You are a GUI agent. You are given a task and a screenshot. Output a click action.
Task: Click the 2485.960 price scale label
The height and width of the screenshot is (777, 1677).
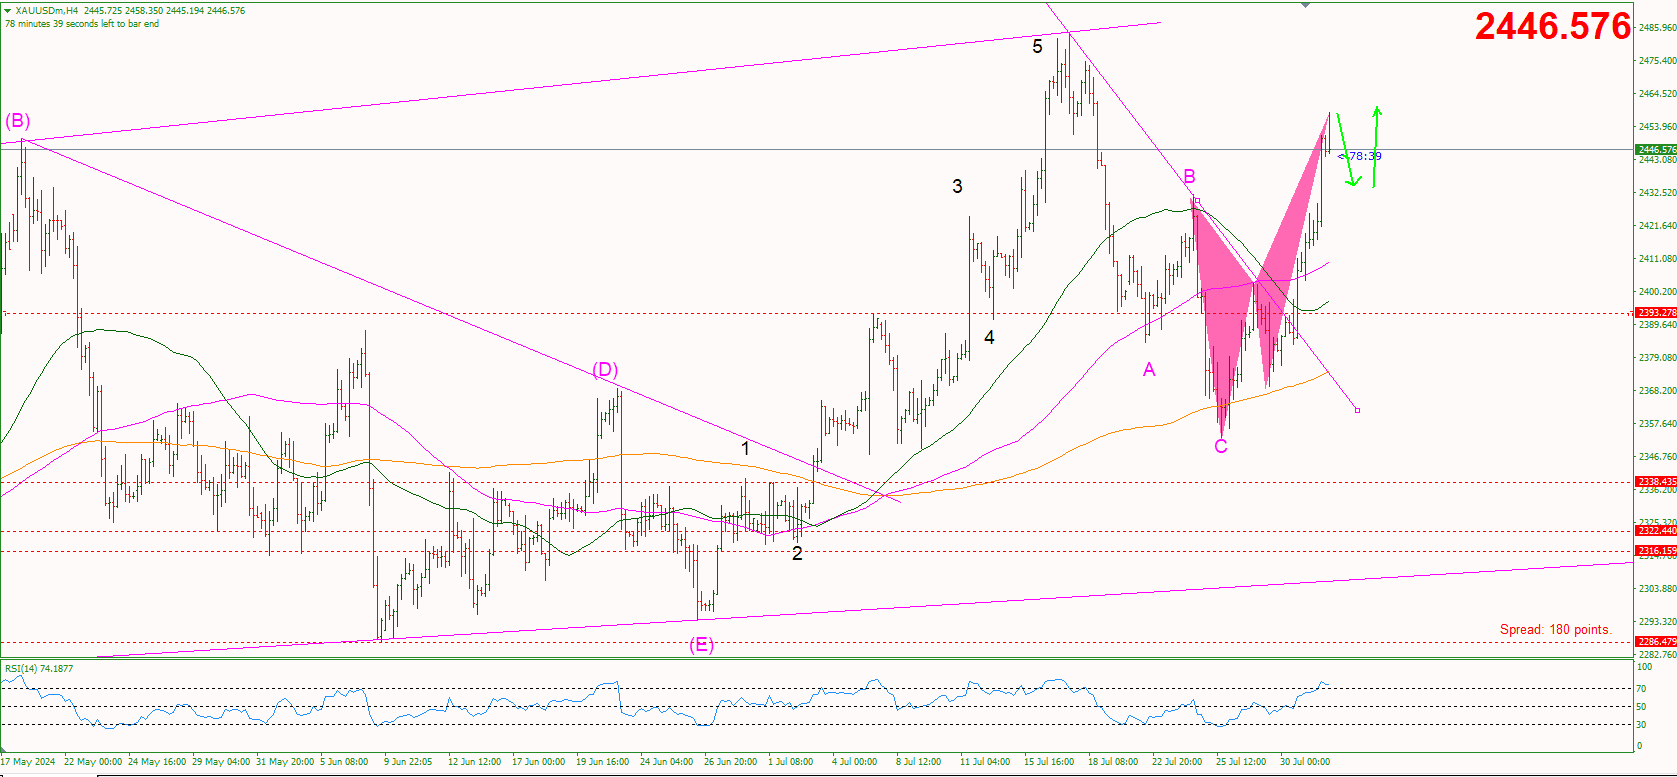pos(1657,28)
